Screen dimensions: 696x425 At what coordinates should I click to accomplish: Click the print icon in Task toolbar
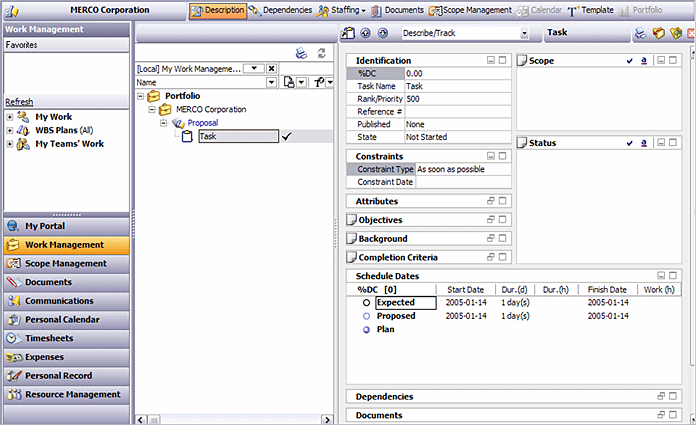coord(640,33)
